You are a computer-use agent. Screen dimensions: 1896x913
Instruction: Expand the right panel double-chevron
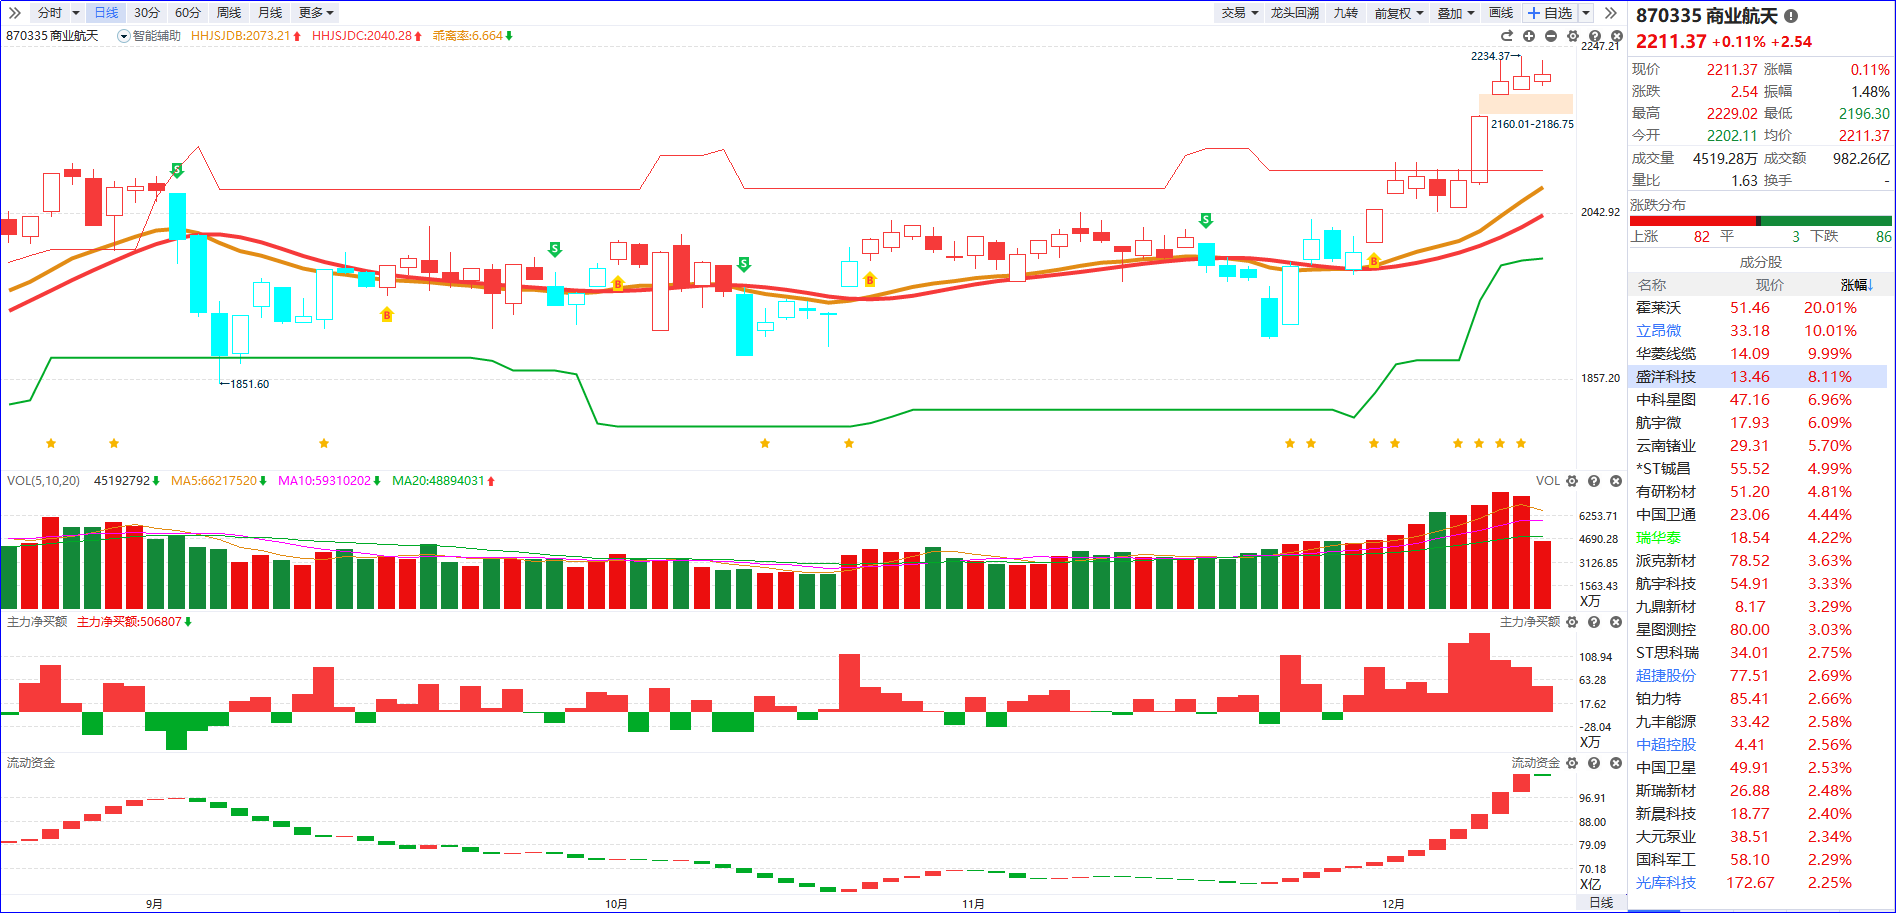tap(1610, 13)
